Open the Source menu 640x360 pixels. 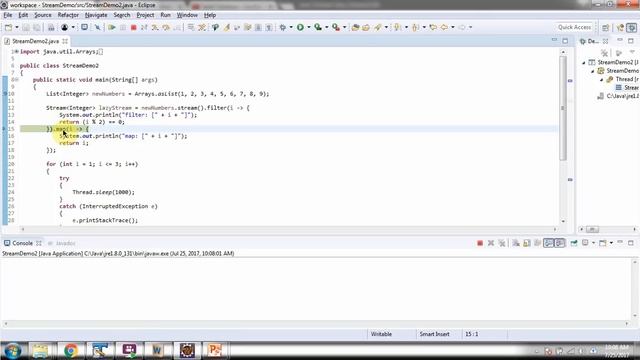coord(43,15)
